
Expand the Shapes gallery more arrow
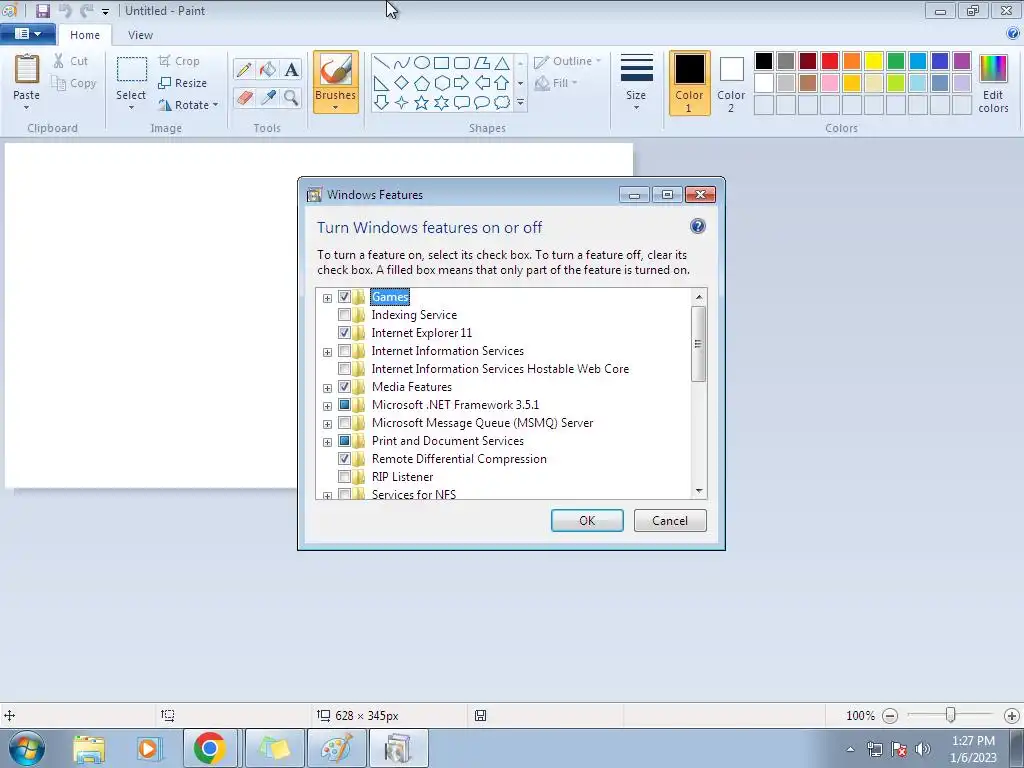(x=520, y=103)
